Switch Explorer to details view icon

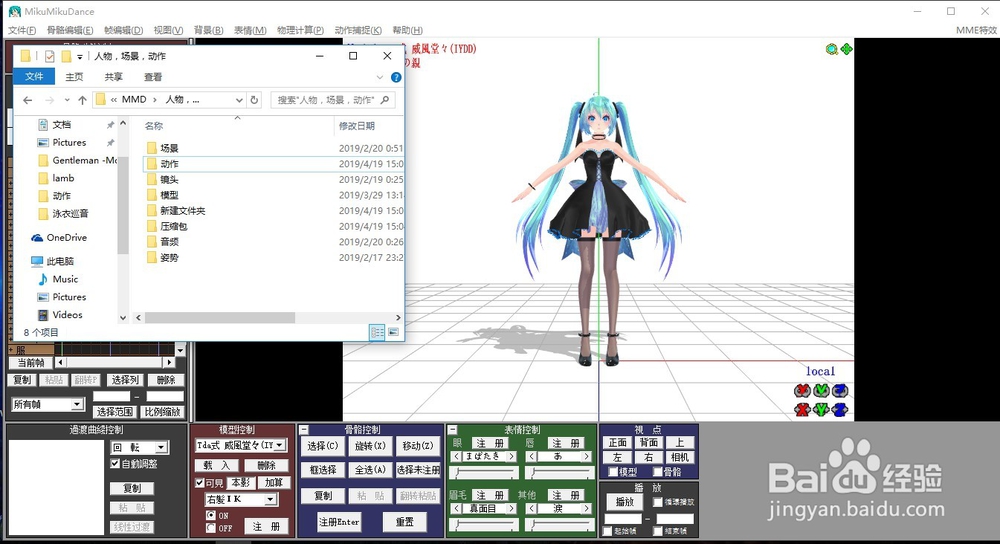pos(377,332)
